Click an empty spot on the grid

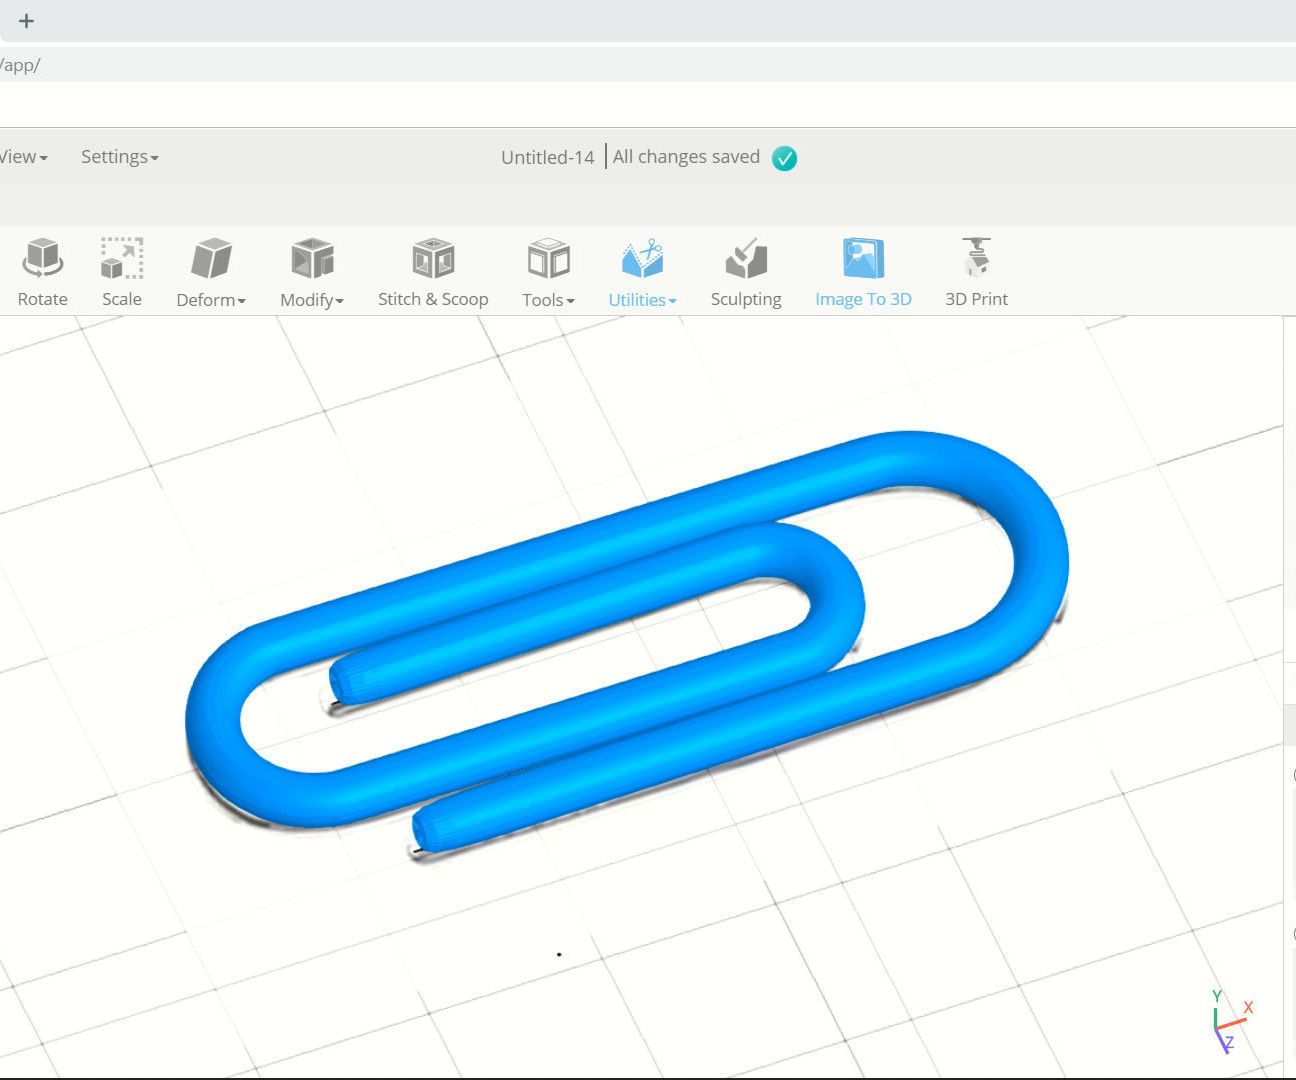point(300,950)
